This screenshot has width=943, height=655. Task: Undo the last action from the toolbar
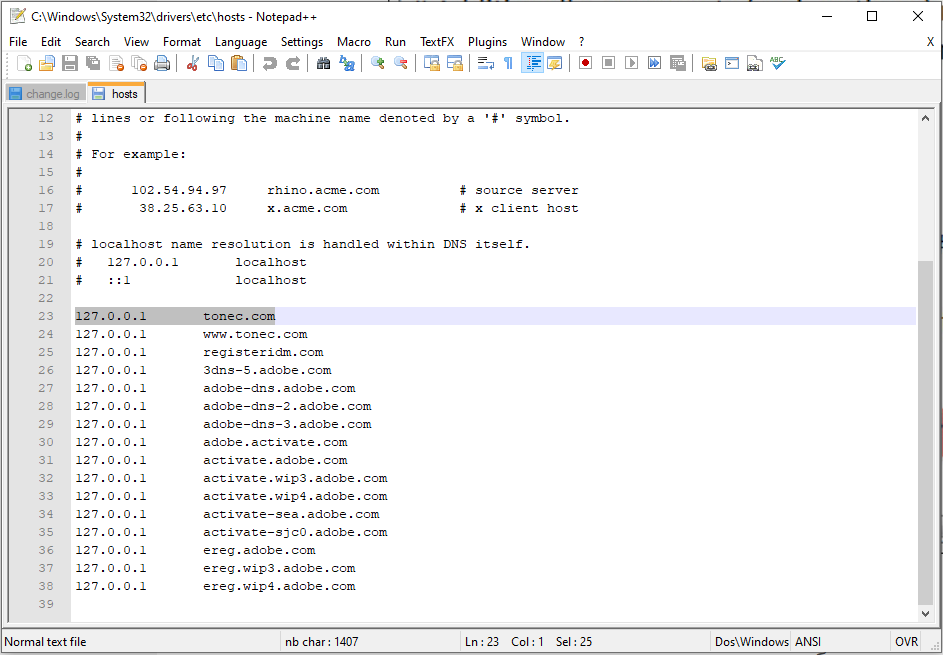point(269,63)
